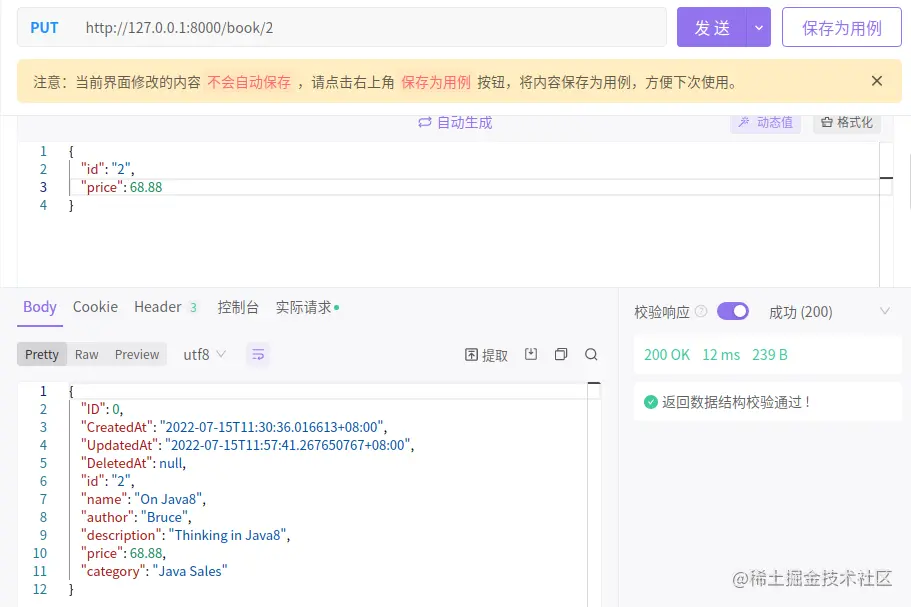
Task: Dismiss the yellow notice banner
Action: click(877, 81)
